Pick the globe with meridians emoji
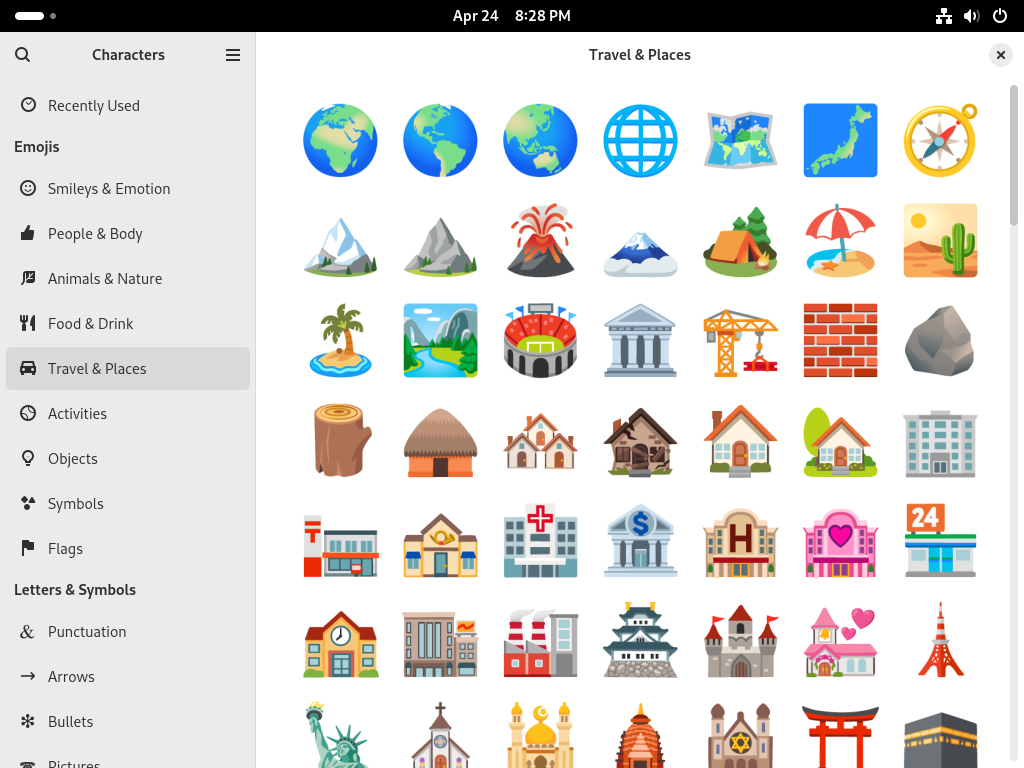The width and height of the screenshot is (1024, 768). point(640,140)
